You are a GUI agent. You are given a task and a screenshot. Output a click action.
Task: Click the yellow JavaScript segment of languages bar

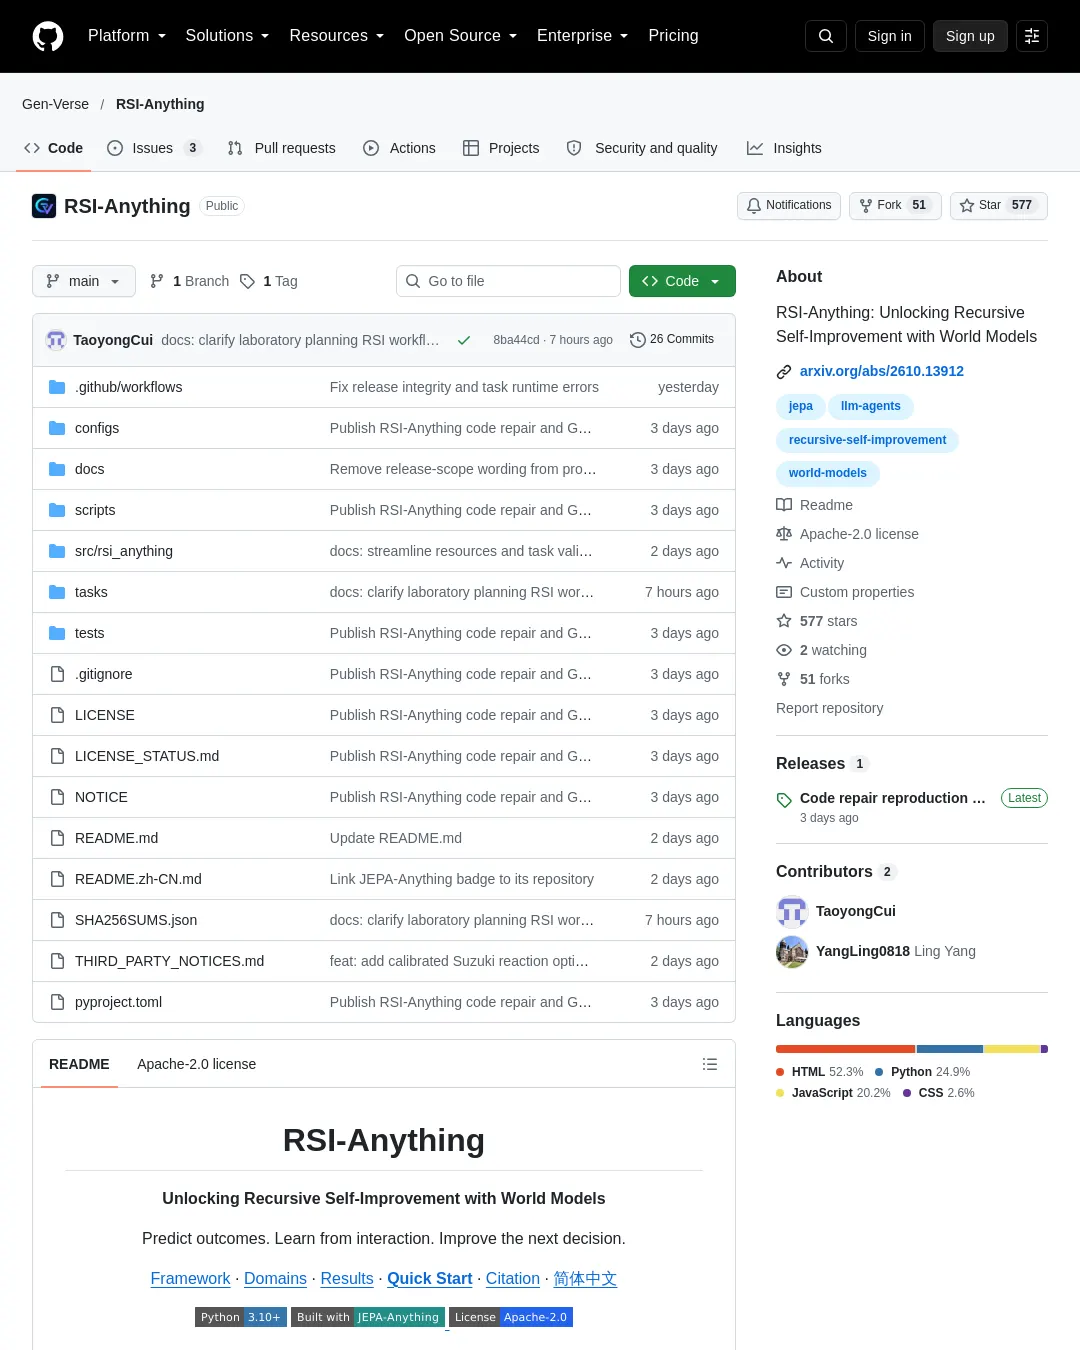pyautogui.click(x=1012, y=1049)
